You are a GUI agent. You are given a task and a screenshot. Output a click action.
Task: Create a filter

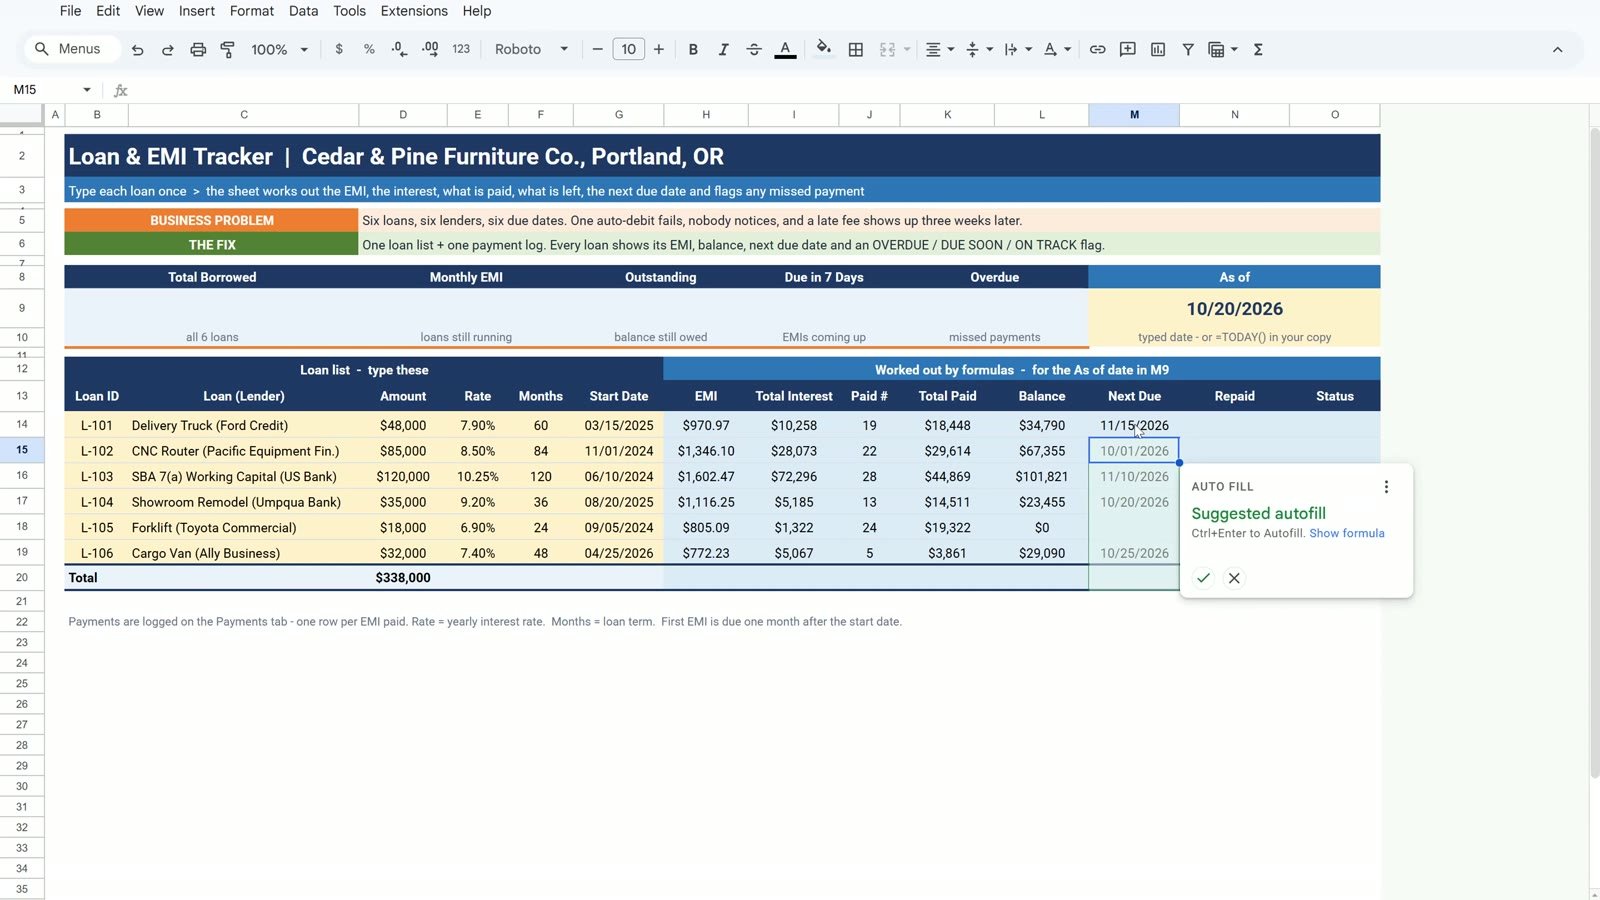tap(1188, 49)
